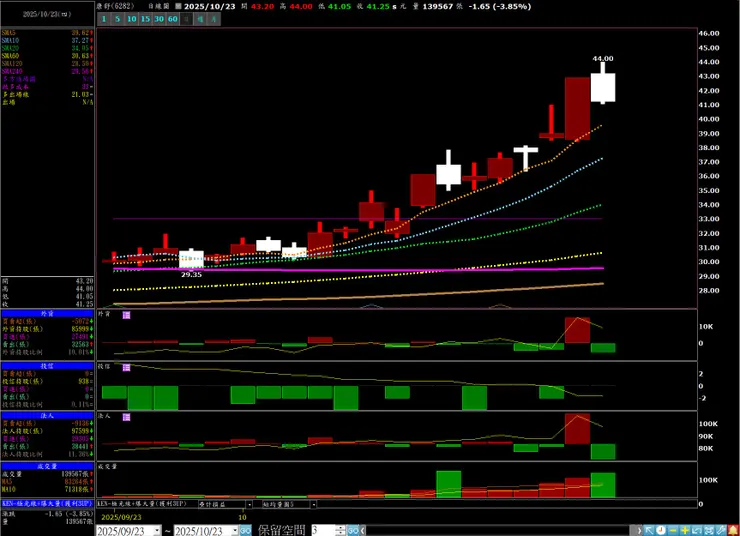Click the yellow plus zoom-in icon
Screen dimensions: 740x536
(685, 530)
